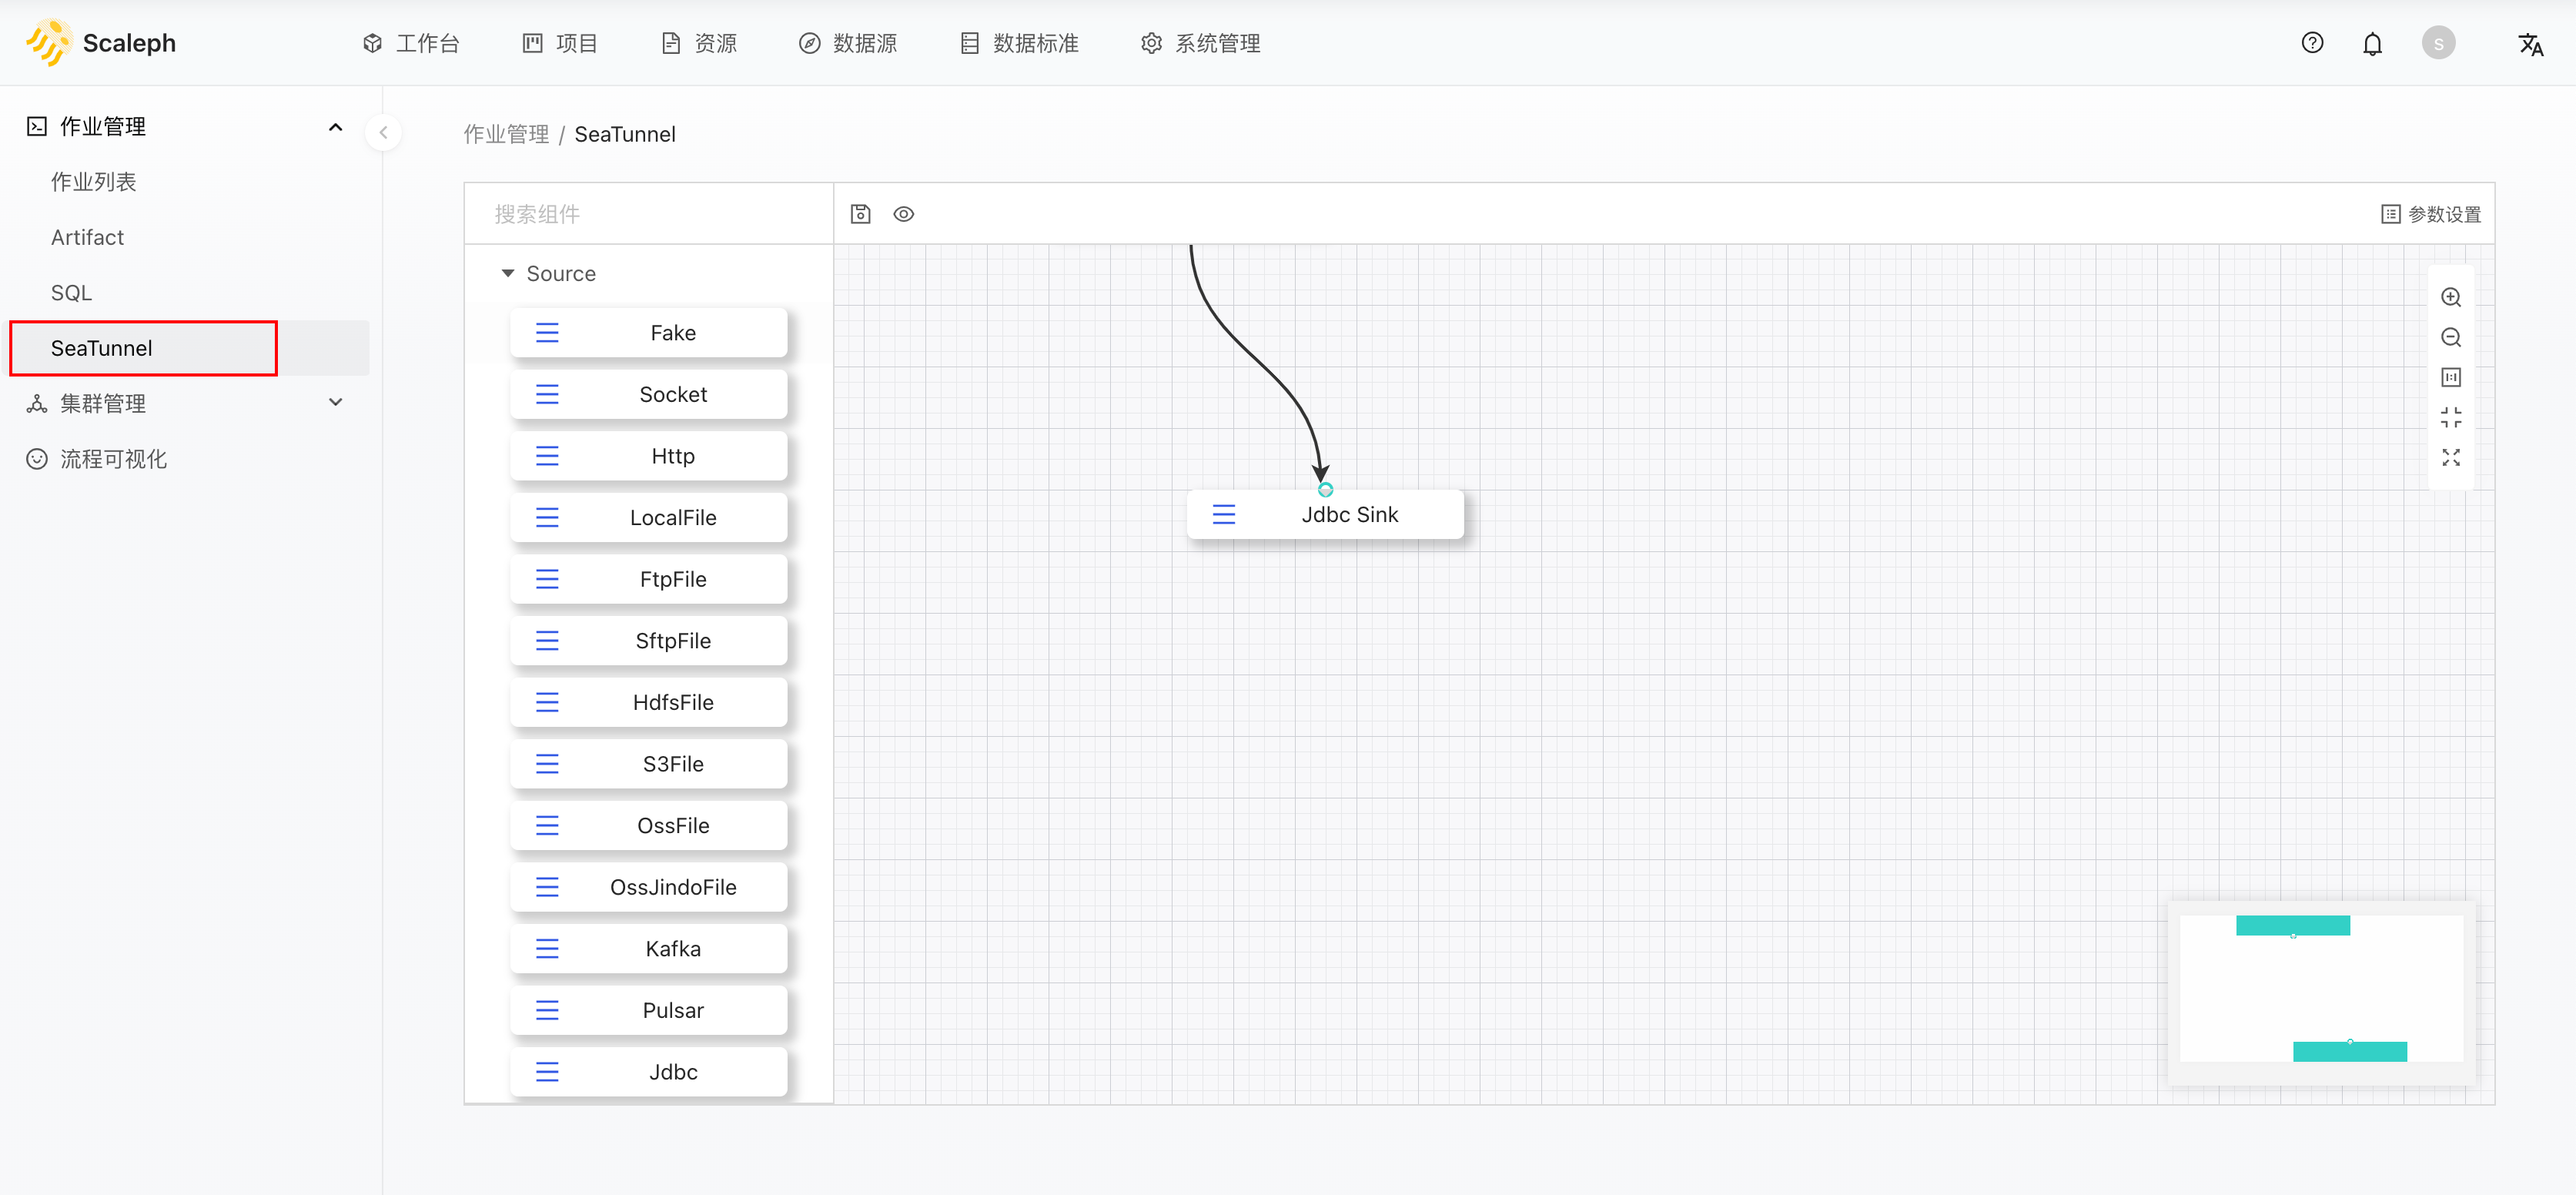Save the SeaTunnel job with floppy disk icon
This screenshot has height=1195, width=2576.
(x=860, y=213)
